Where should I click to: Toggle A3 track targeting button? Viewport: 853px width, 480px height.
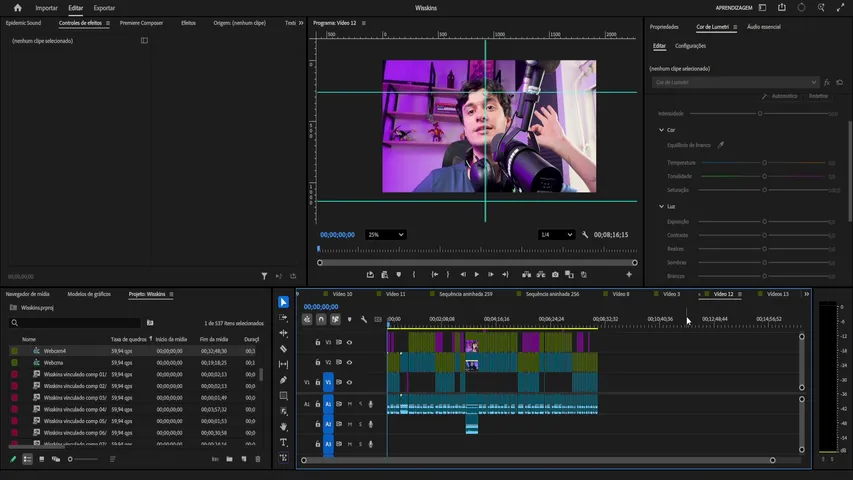(328, 444)
